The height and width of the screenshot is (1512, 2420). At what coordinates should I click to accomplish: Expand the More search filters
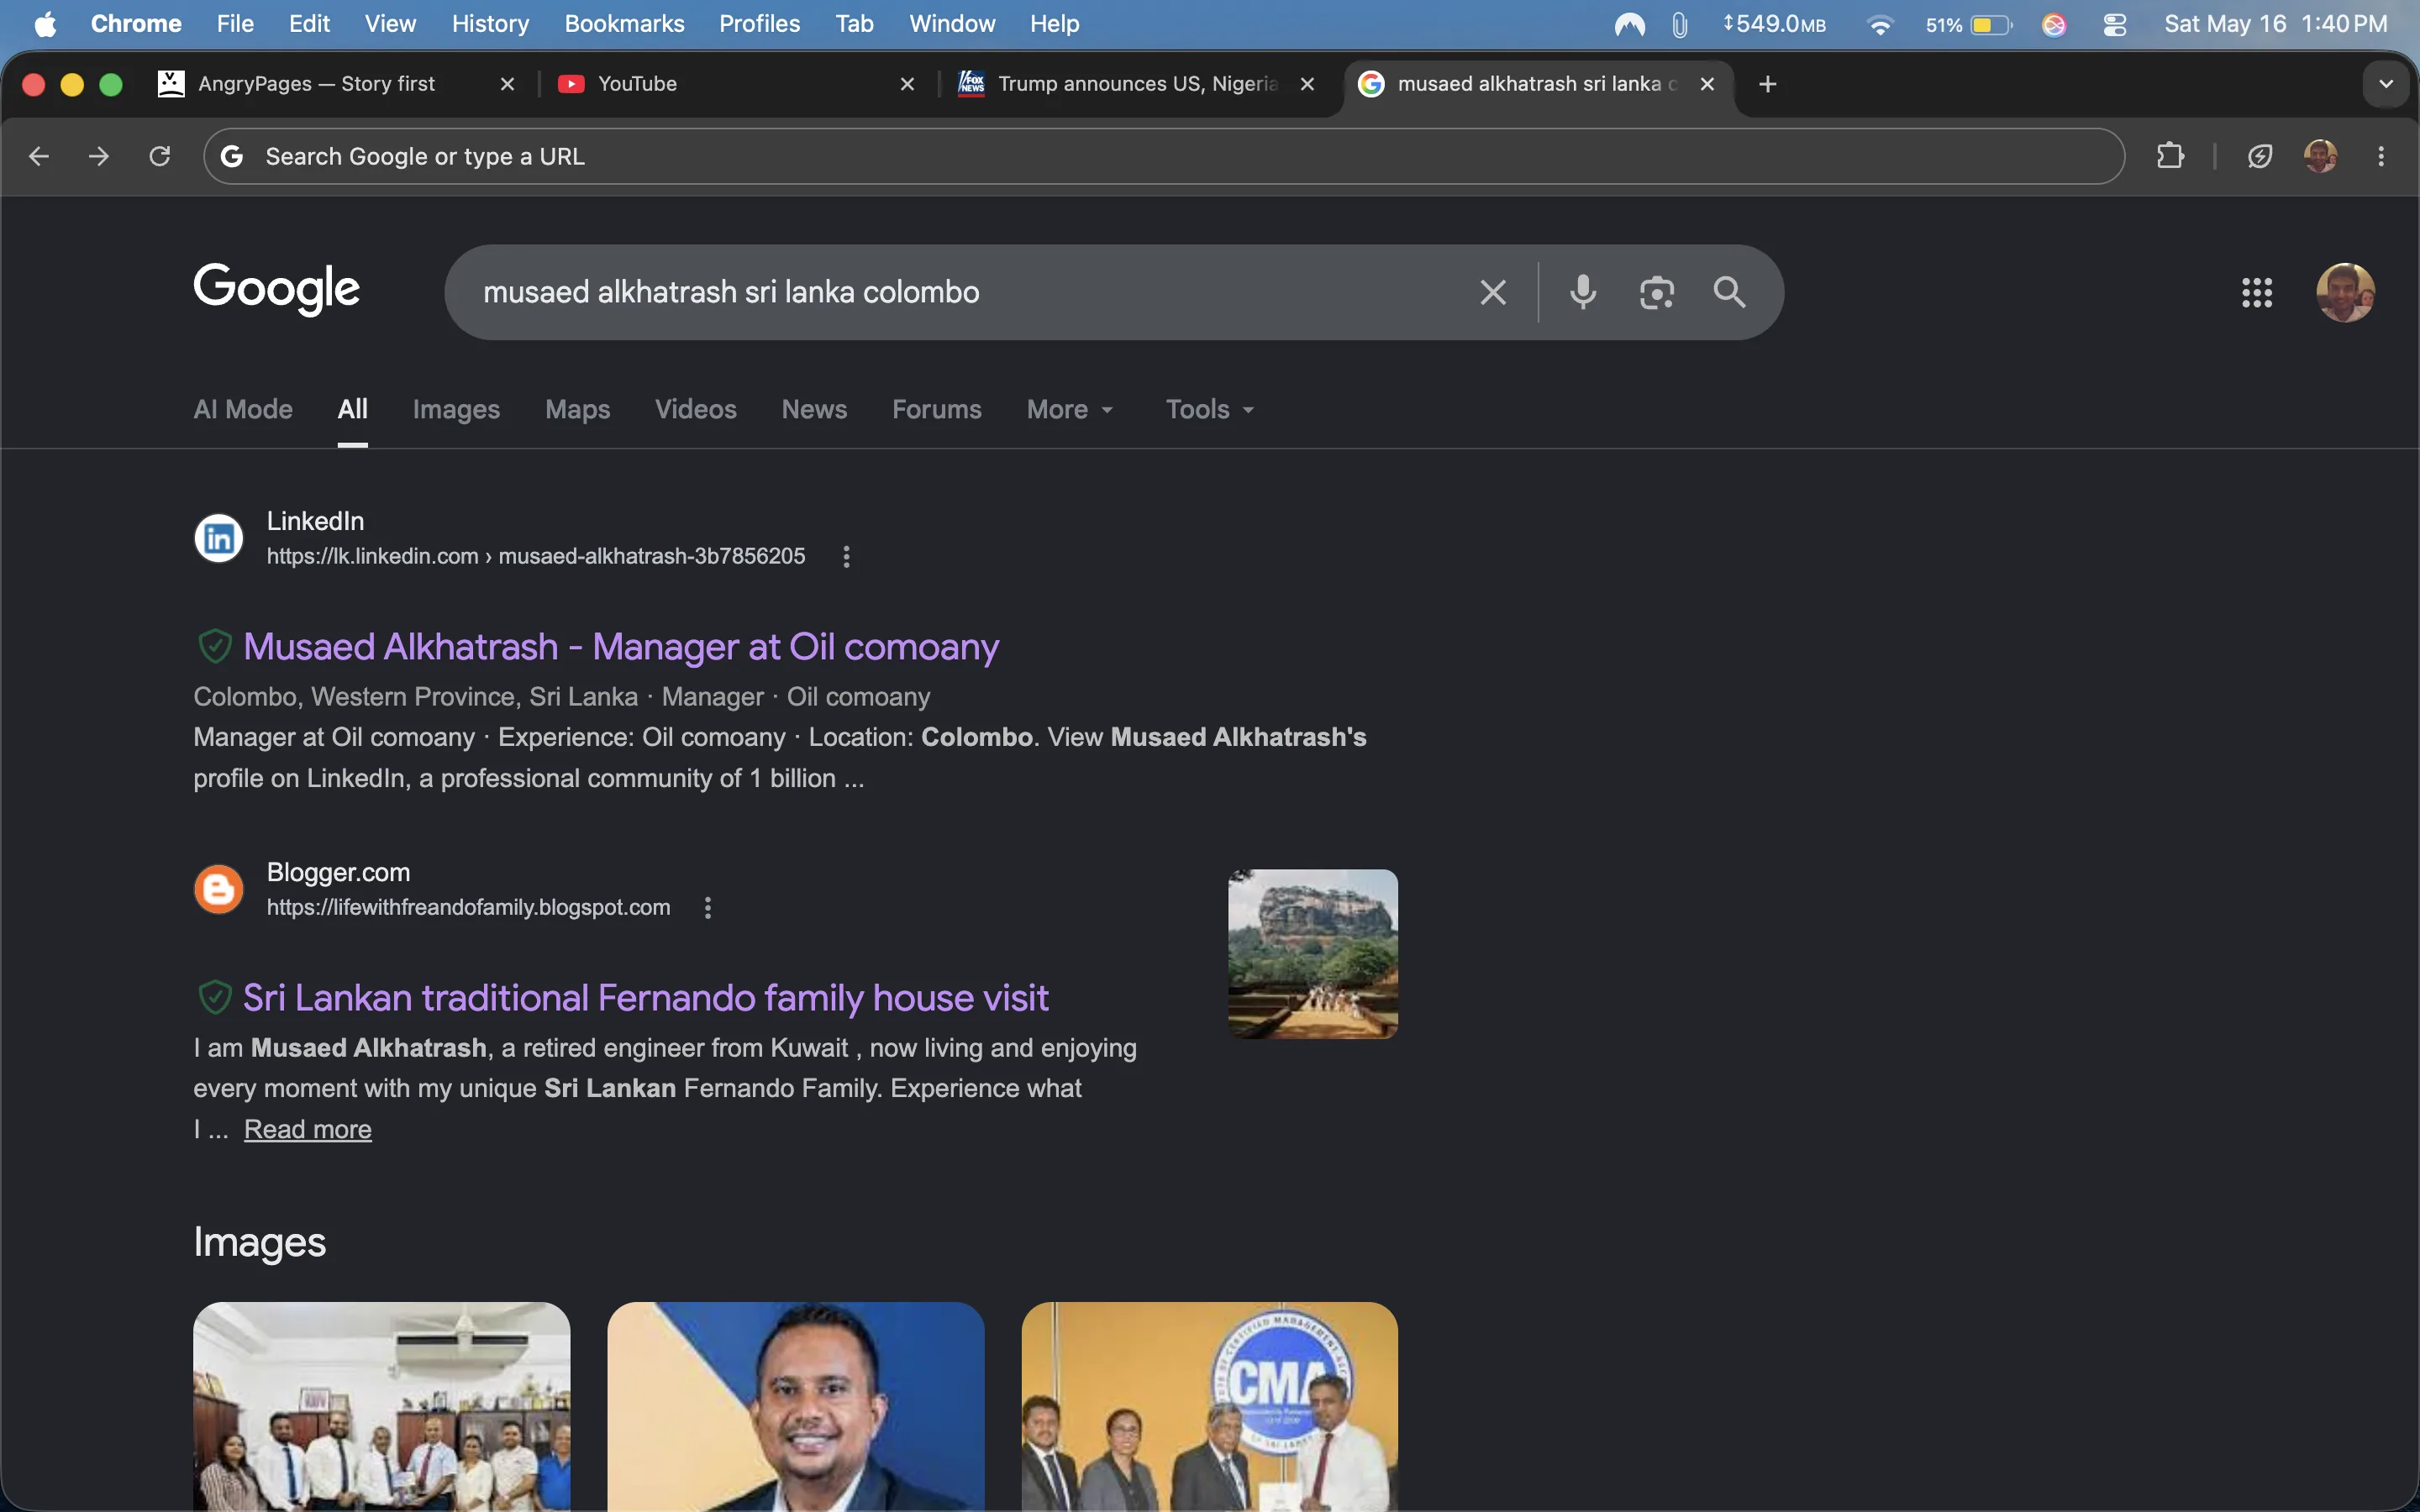coord(1070,410)
